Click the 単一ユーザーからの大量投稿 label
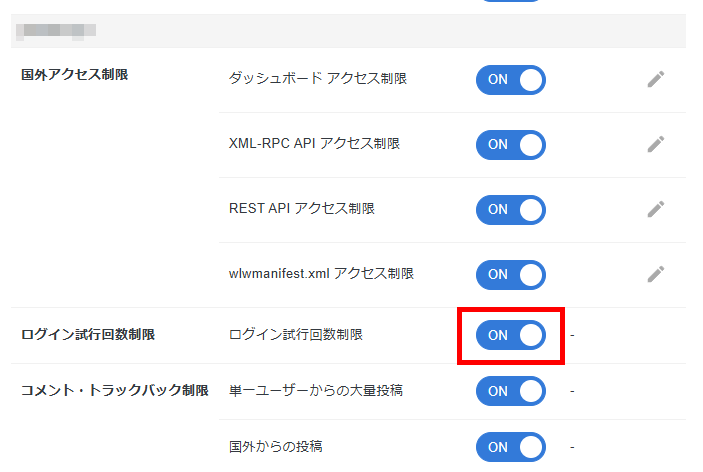The width and height of the screenshot is (703, 472). (313, 391)
